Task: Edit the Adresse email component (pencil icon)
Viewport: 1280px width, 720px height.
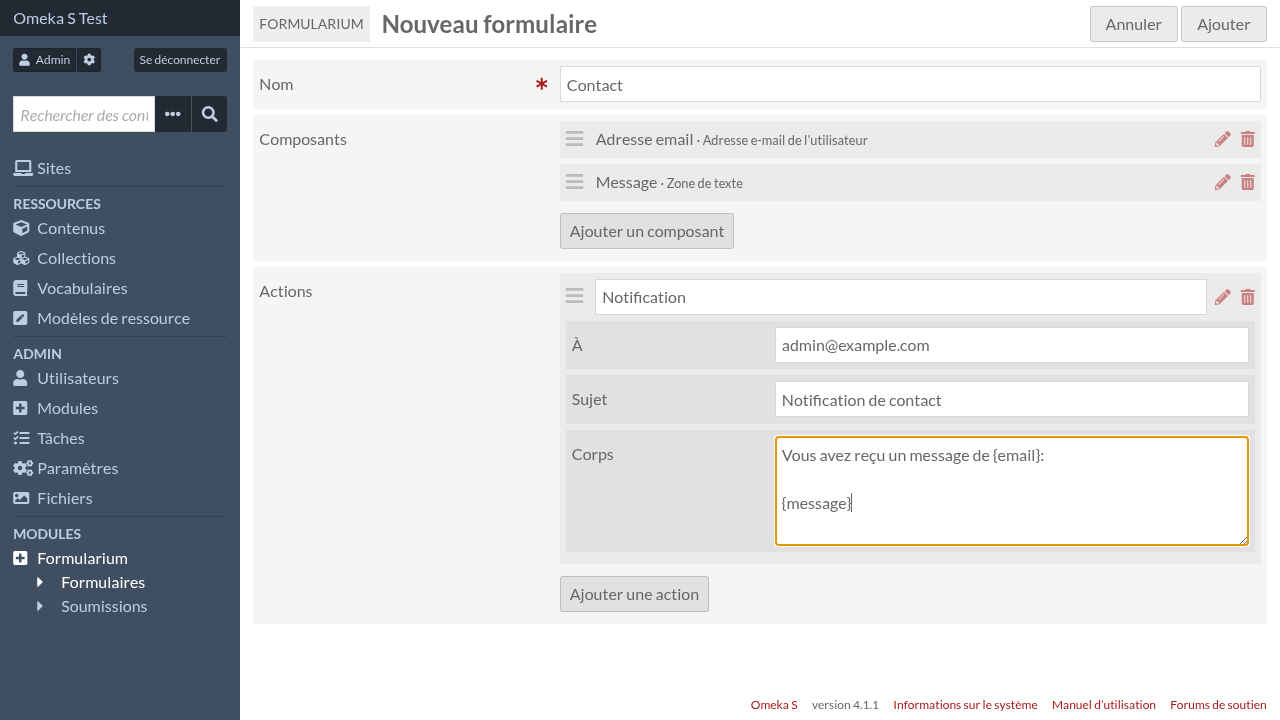Action: [x=1222, y=139]
